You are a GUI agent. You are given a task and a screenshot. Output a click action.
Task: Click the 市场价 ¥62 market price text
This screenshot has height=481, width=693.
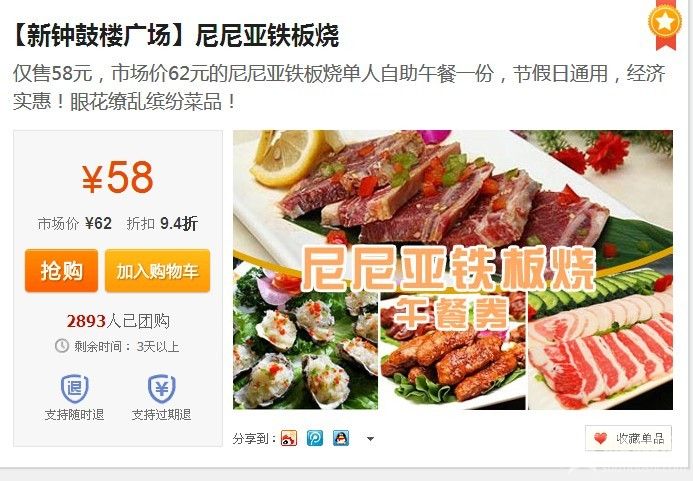point(75,224)
